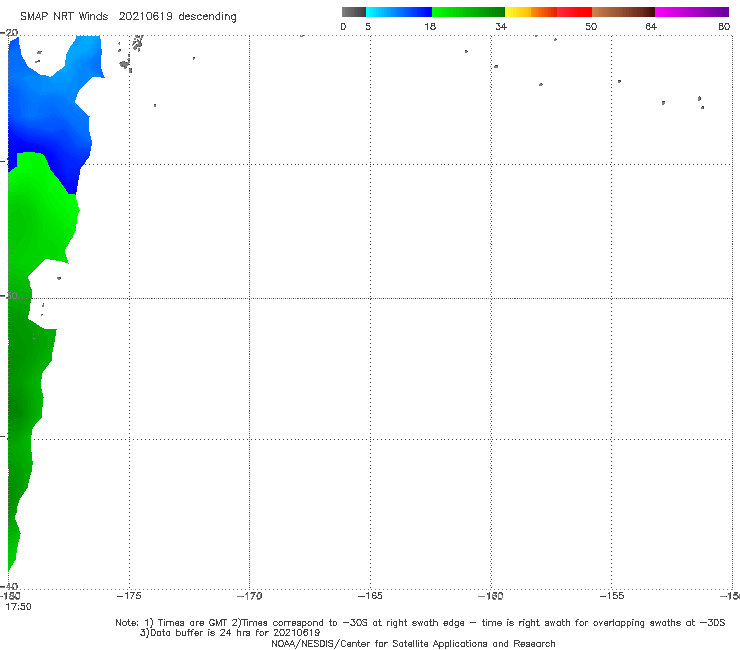Pick the red segment of the color scale

574,12
